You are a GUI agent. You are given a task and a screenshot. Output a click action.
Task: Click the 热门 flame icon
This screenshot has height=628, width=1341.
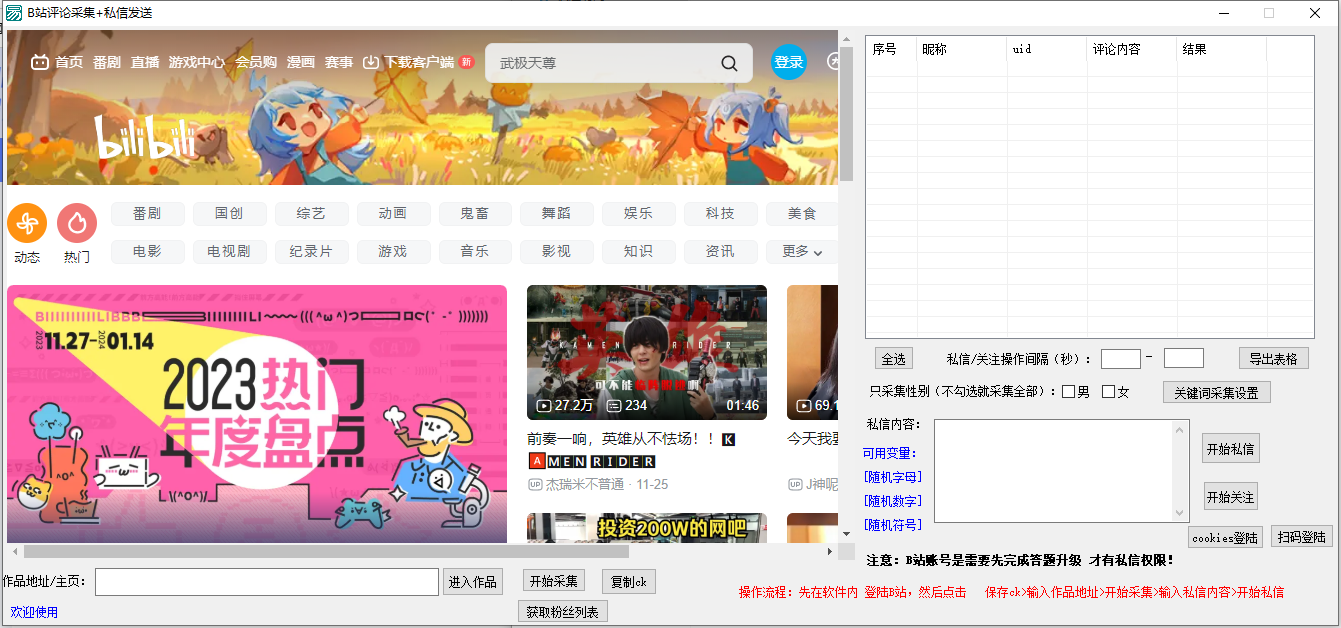77,223
